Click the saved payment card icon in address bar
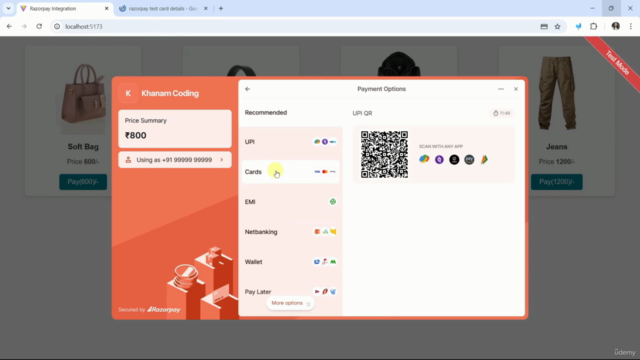 [x=544, y=27]
